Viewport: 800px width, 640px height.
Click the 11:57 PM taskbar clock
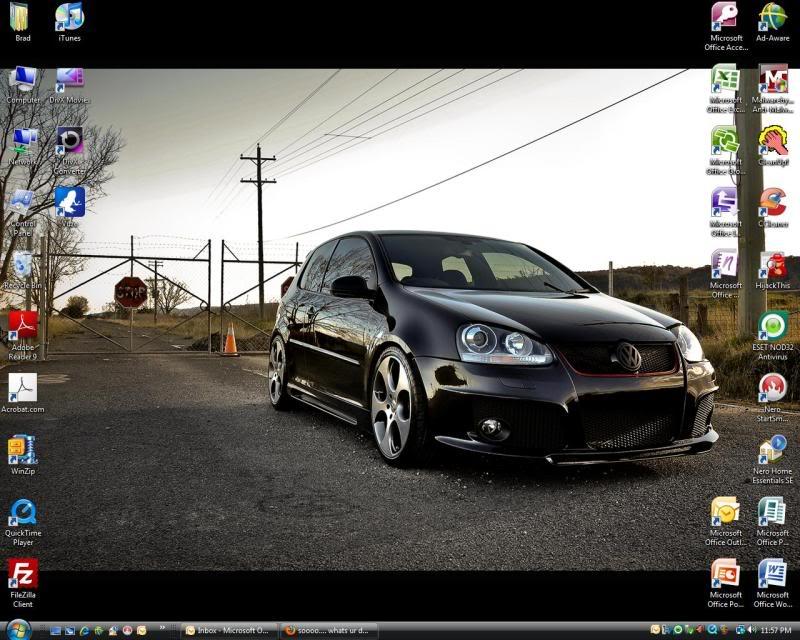(x=776, y=631)
